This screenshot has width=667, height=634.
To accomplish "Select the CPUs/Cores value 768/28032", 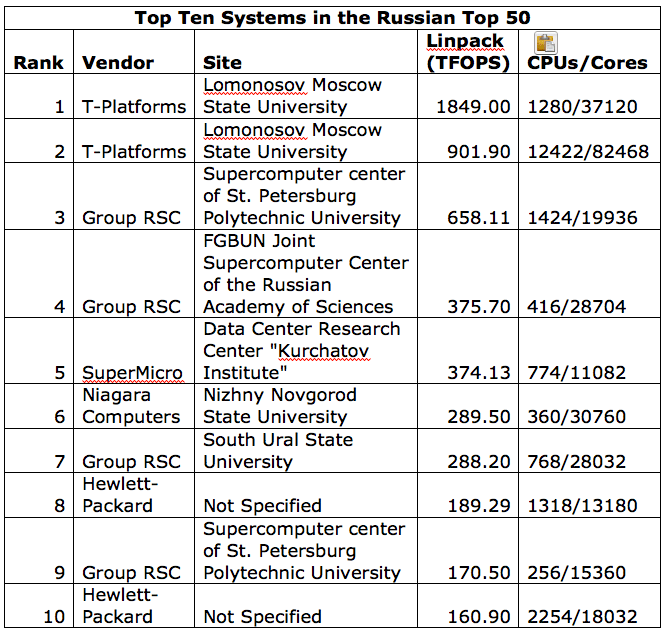I will pos(576,462).
